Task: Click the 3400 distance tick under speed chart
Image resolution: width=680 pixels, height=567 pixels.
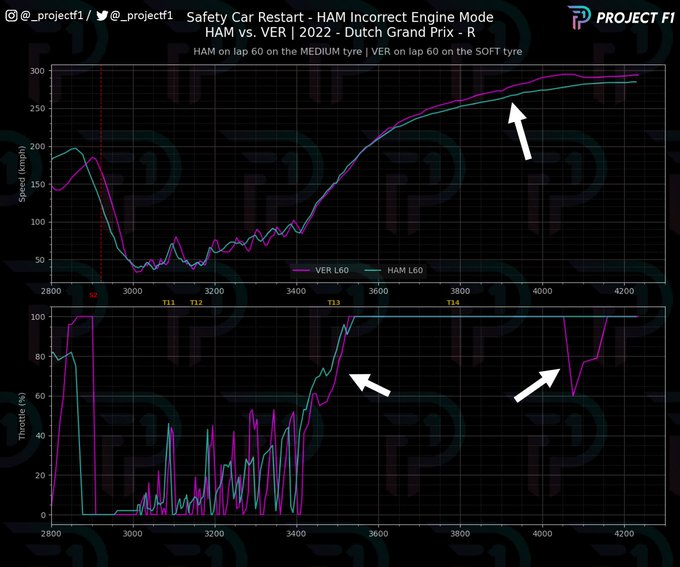Action: [296, 291]
